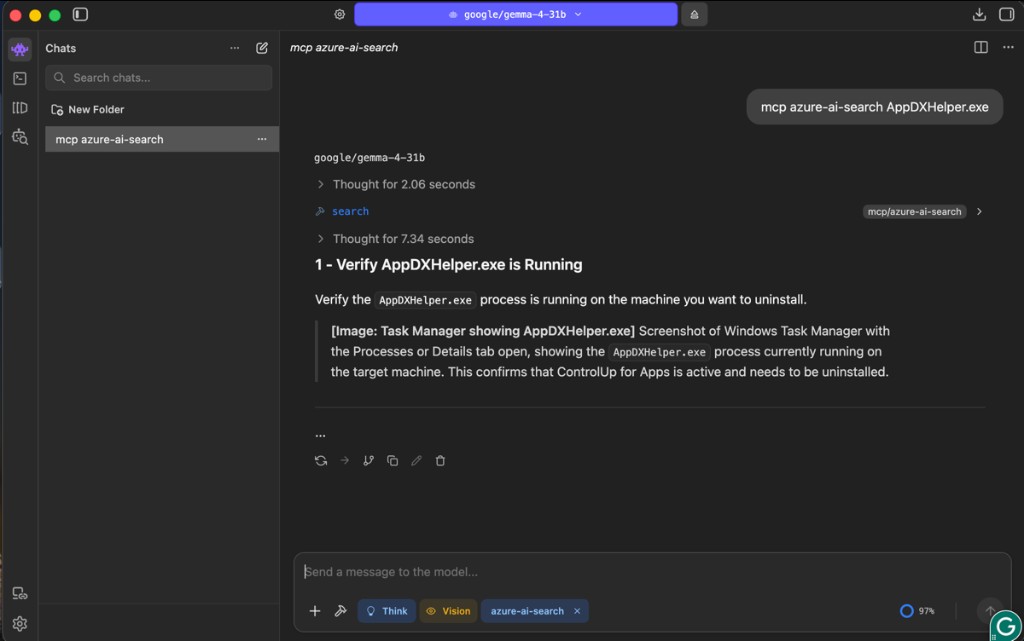Click the Grammarly G icon
The height and width of the screenshot is (641, 1024).
1006,626
